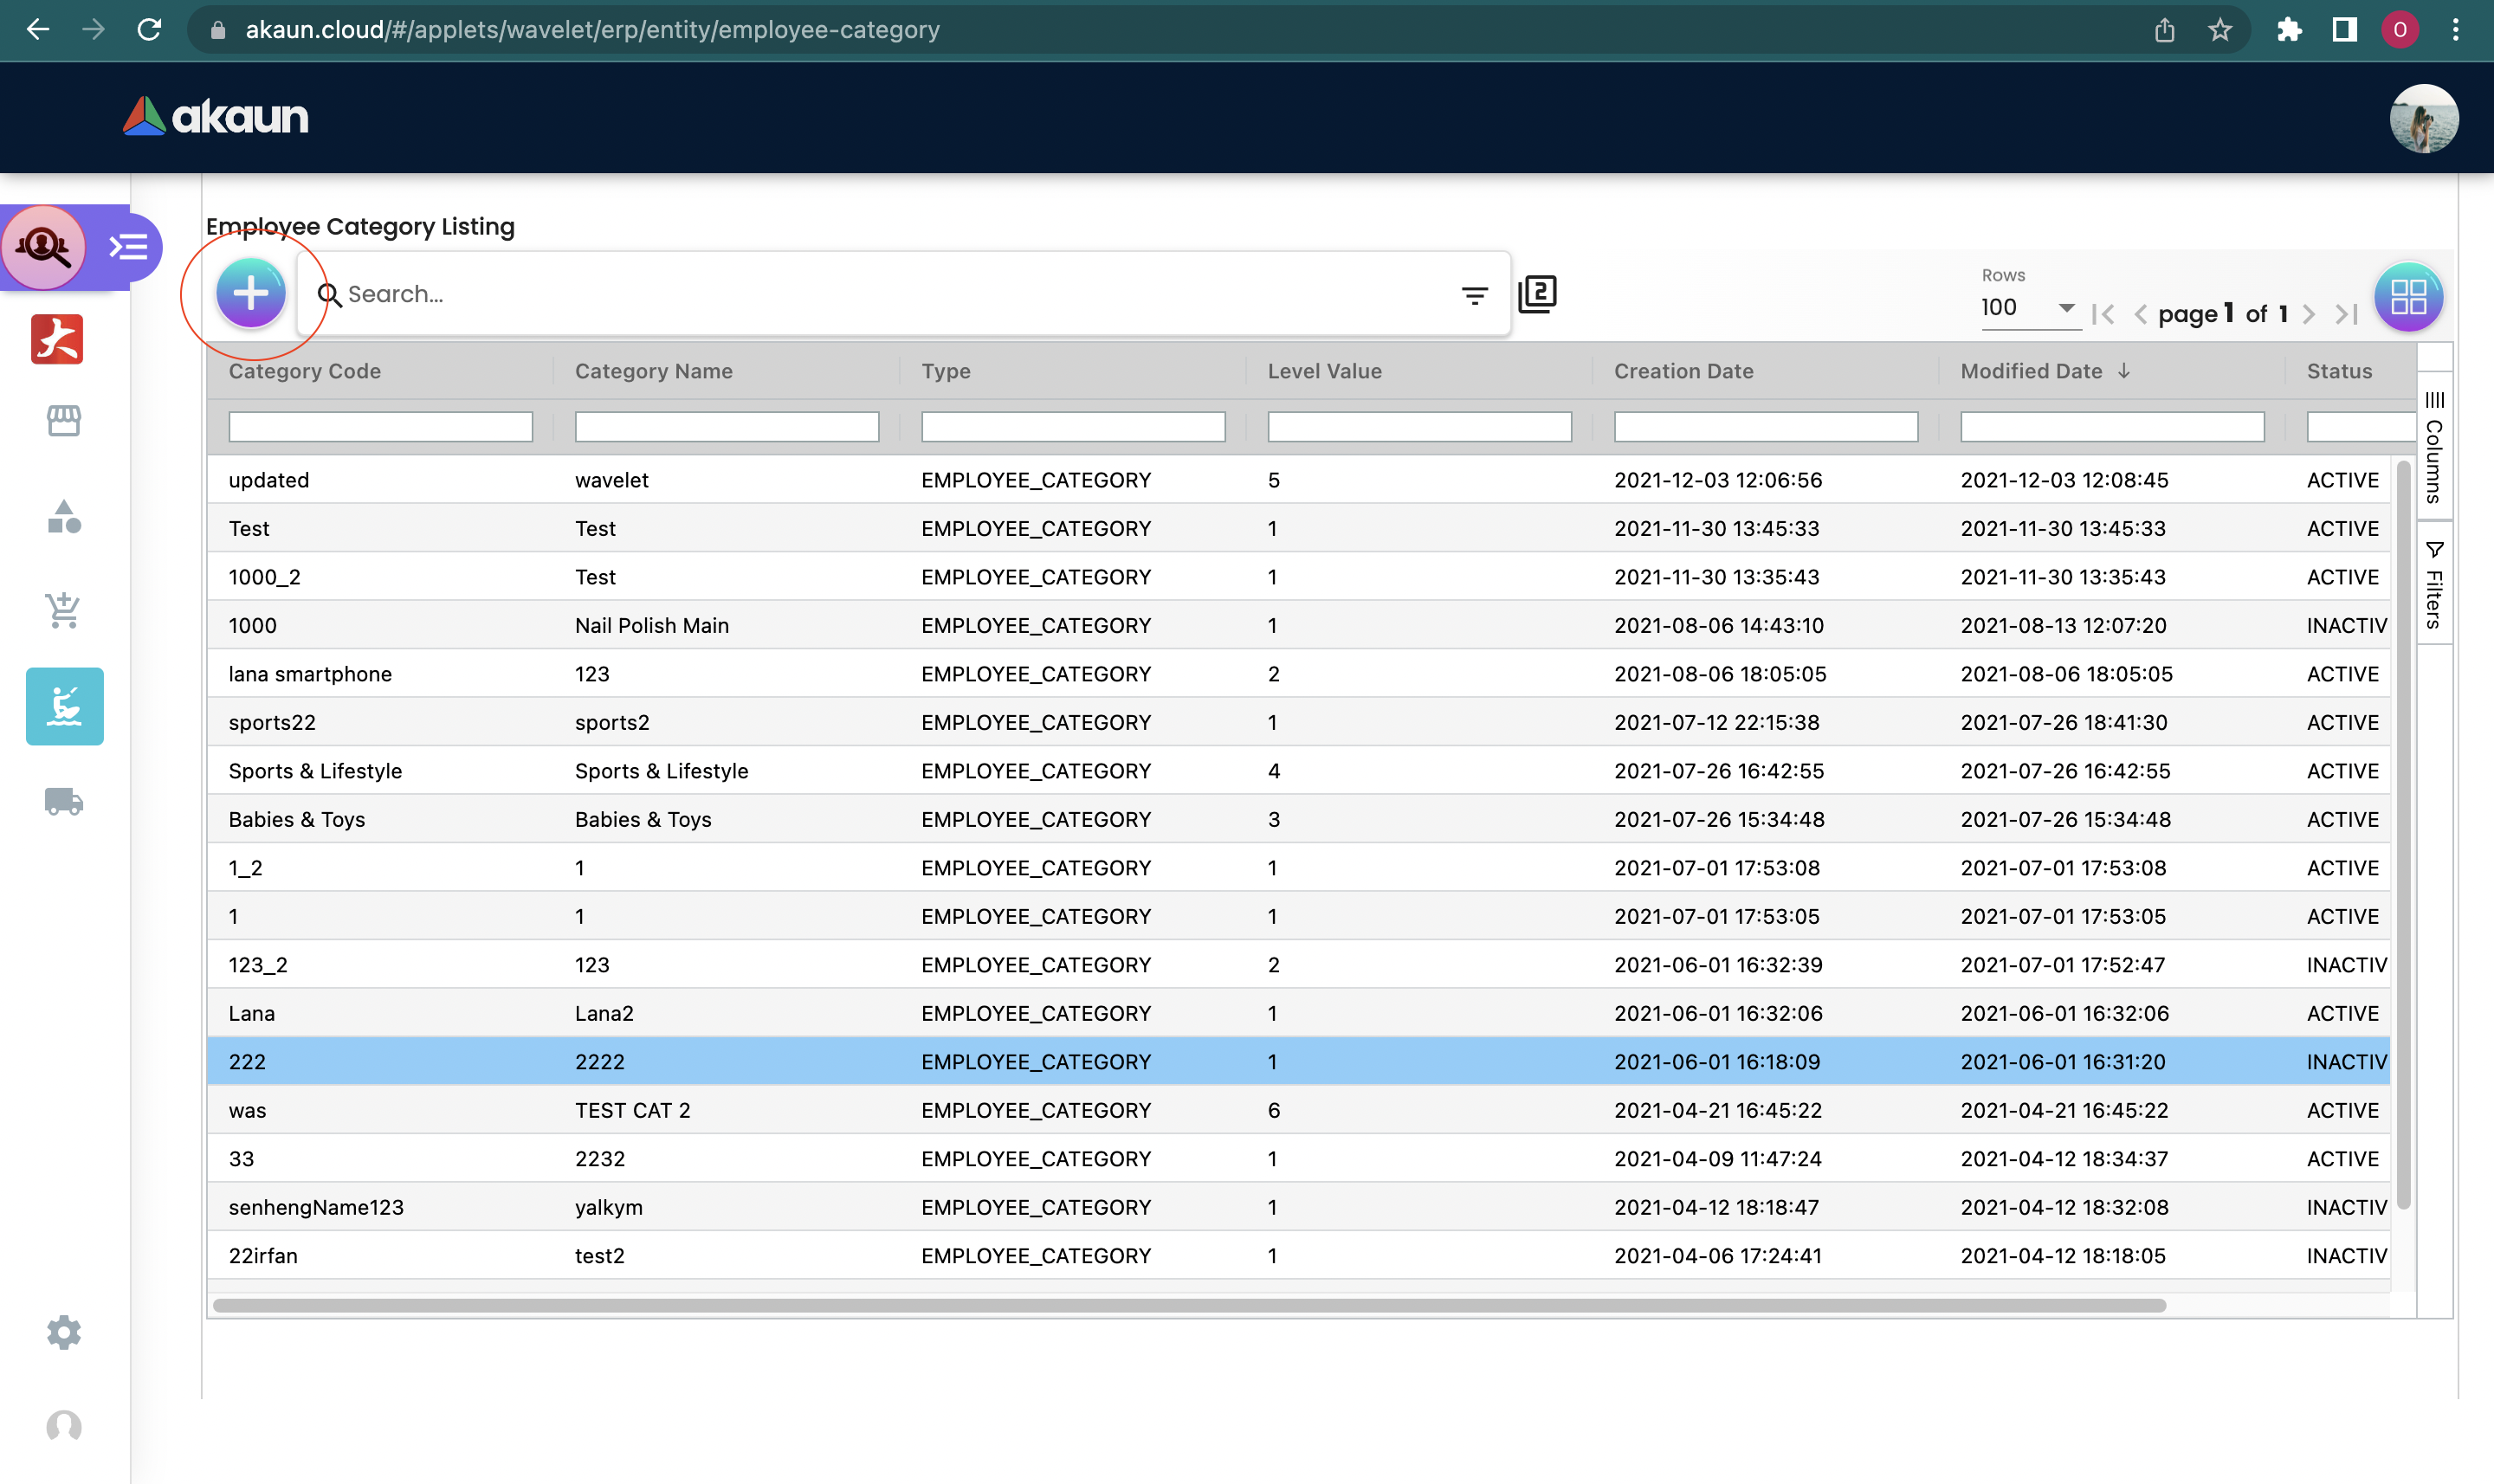Open the shapes icon in the sidebar
Screen dimensions: 2494x1484
[64, 517]
